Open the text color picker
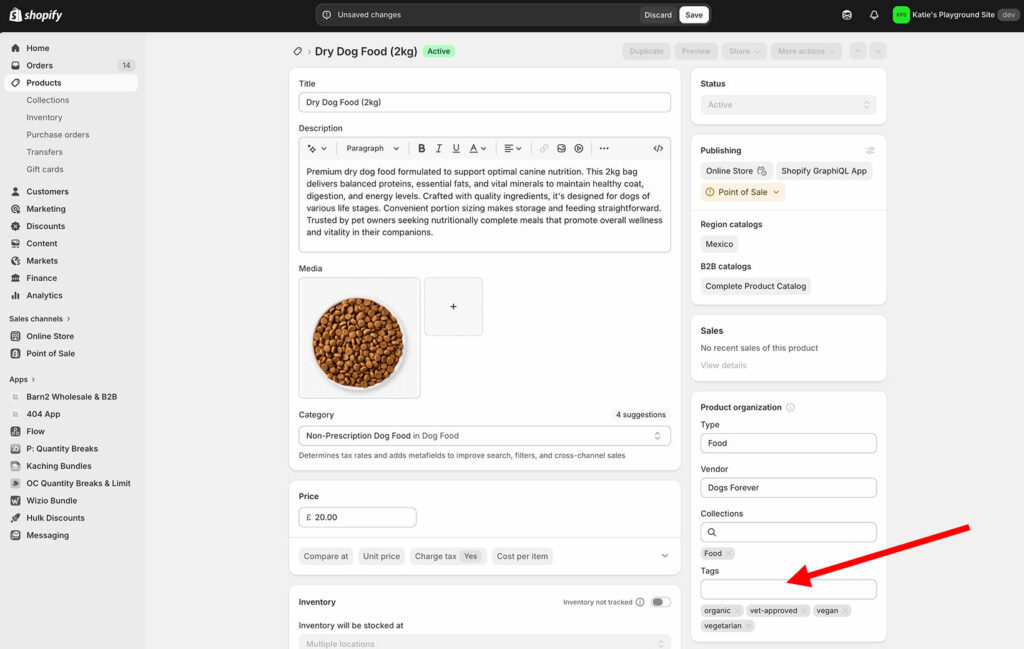This screenshot has height=649, width=1024. [x=478, y=148]
